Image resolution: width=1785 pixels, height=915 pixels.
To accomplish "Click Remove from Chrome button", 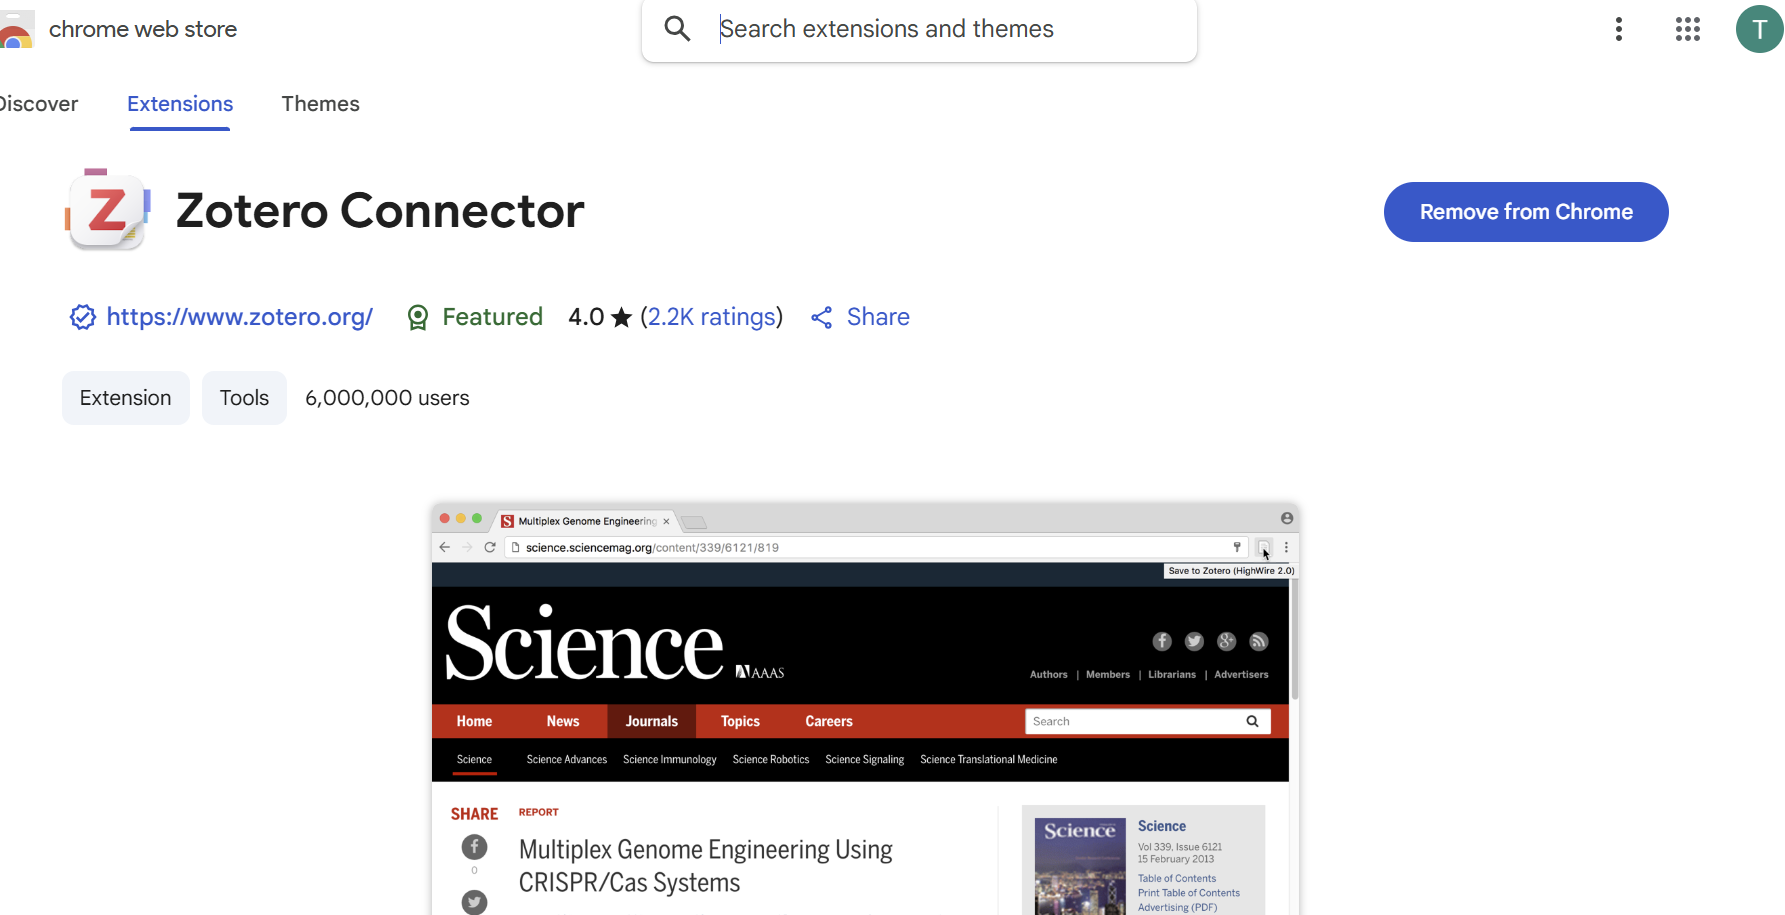I will click(x=1526, y=212).
